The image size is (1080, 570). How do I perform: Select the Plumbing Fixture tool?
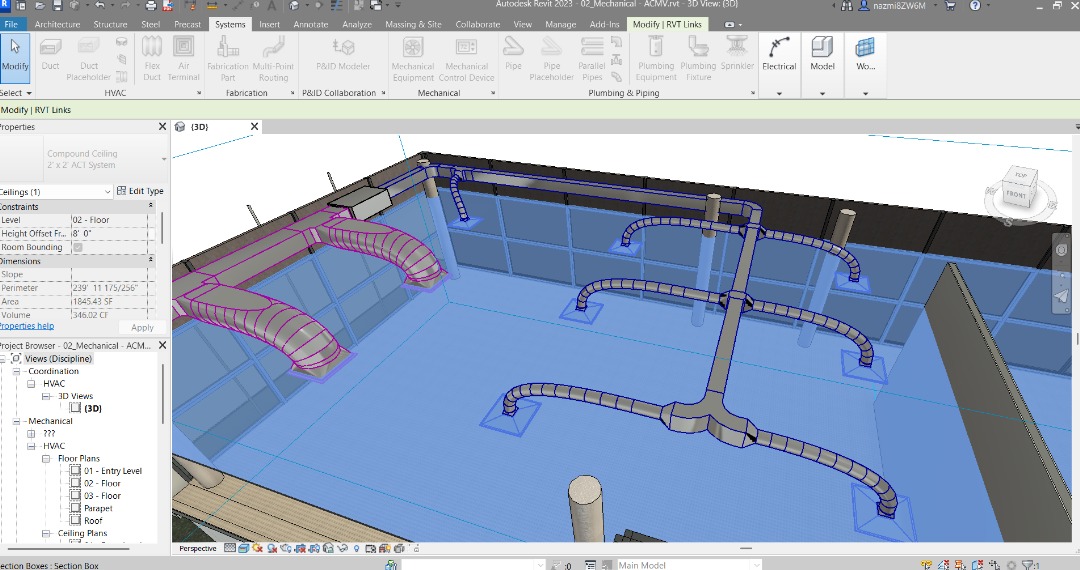(698, 59)
